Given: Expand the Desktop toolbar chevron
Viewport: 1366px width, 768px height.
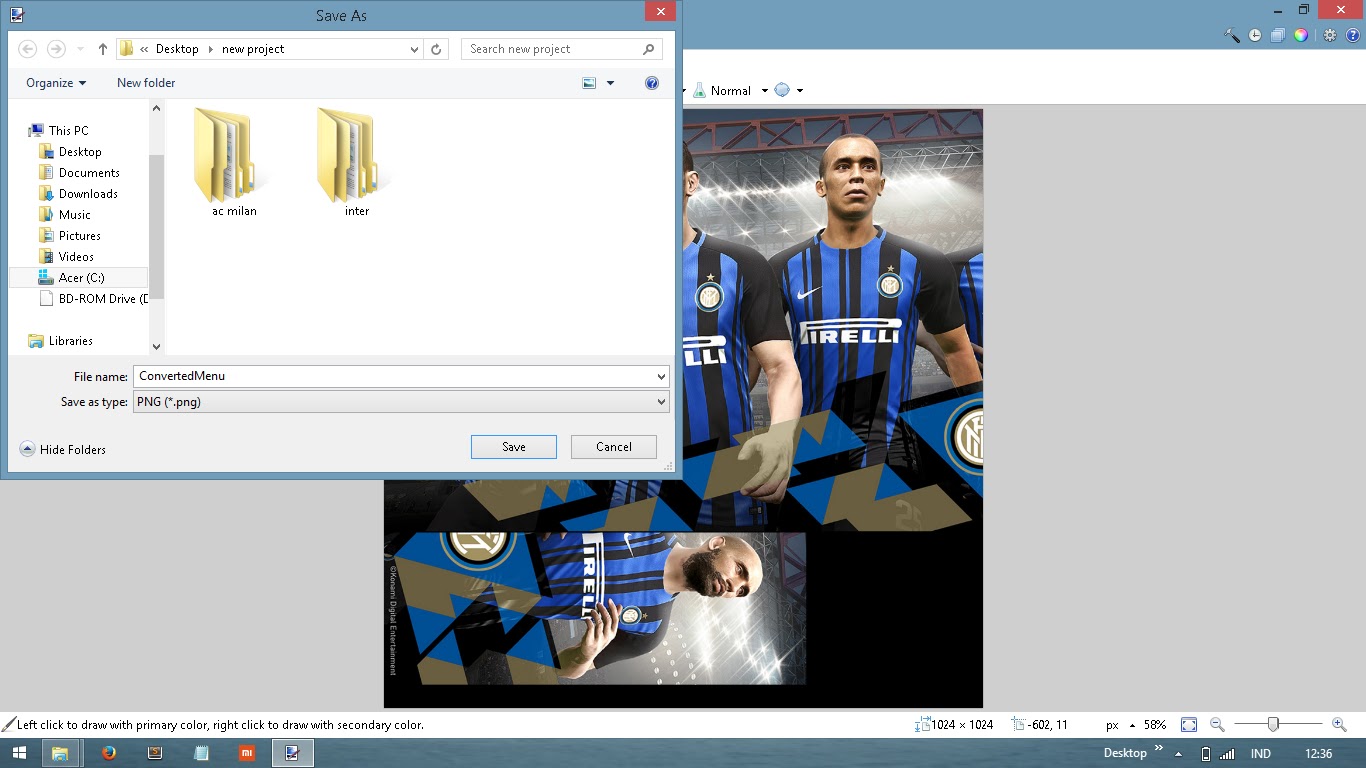Looking at the screenshot, I should pos(1159,748).
